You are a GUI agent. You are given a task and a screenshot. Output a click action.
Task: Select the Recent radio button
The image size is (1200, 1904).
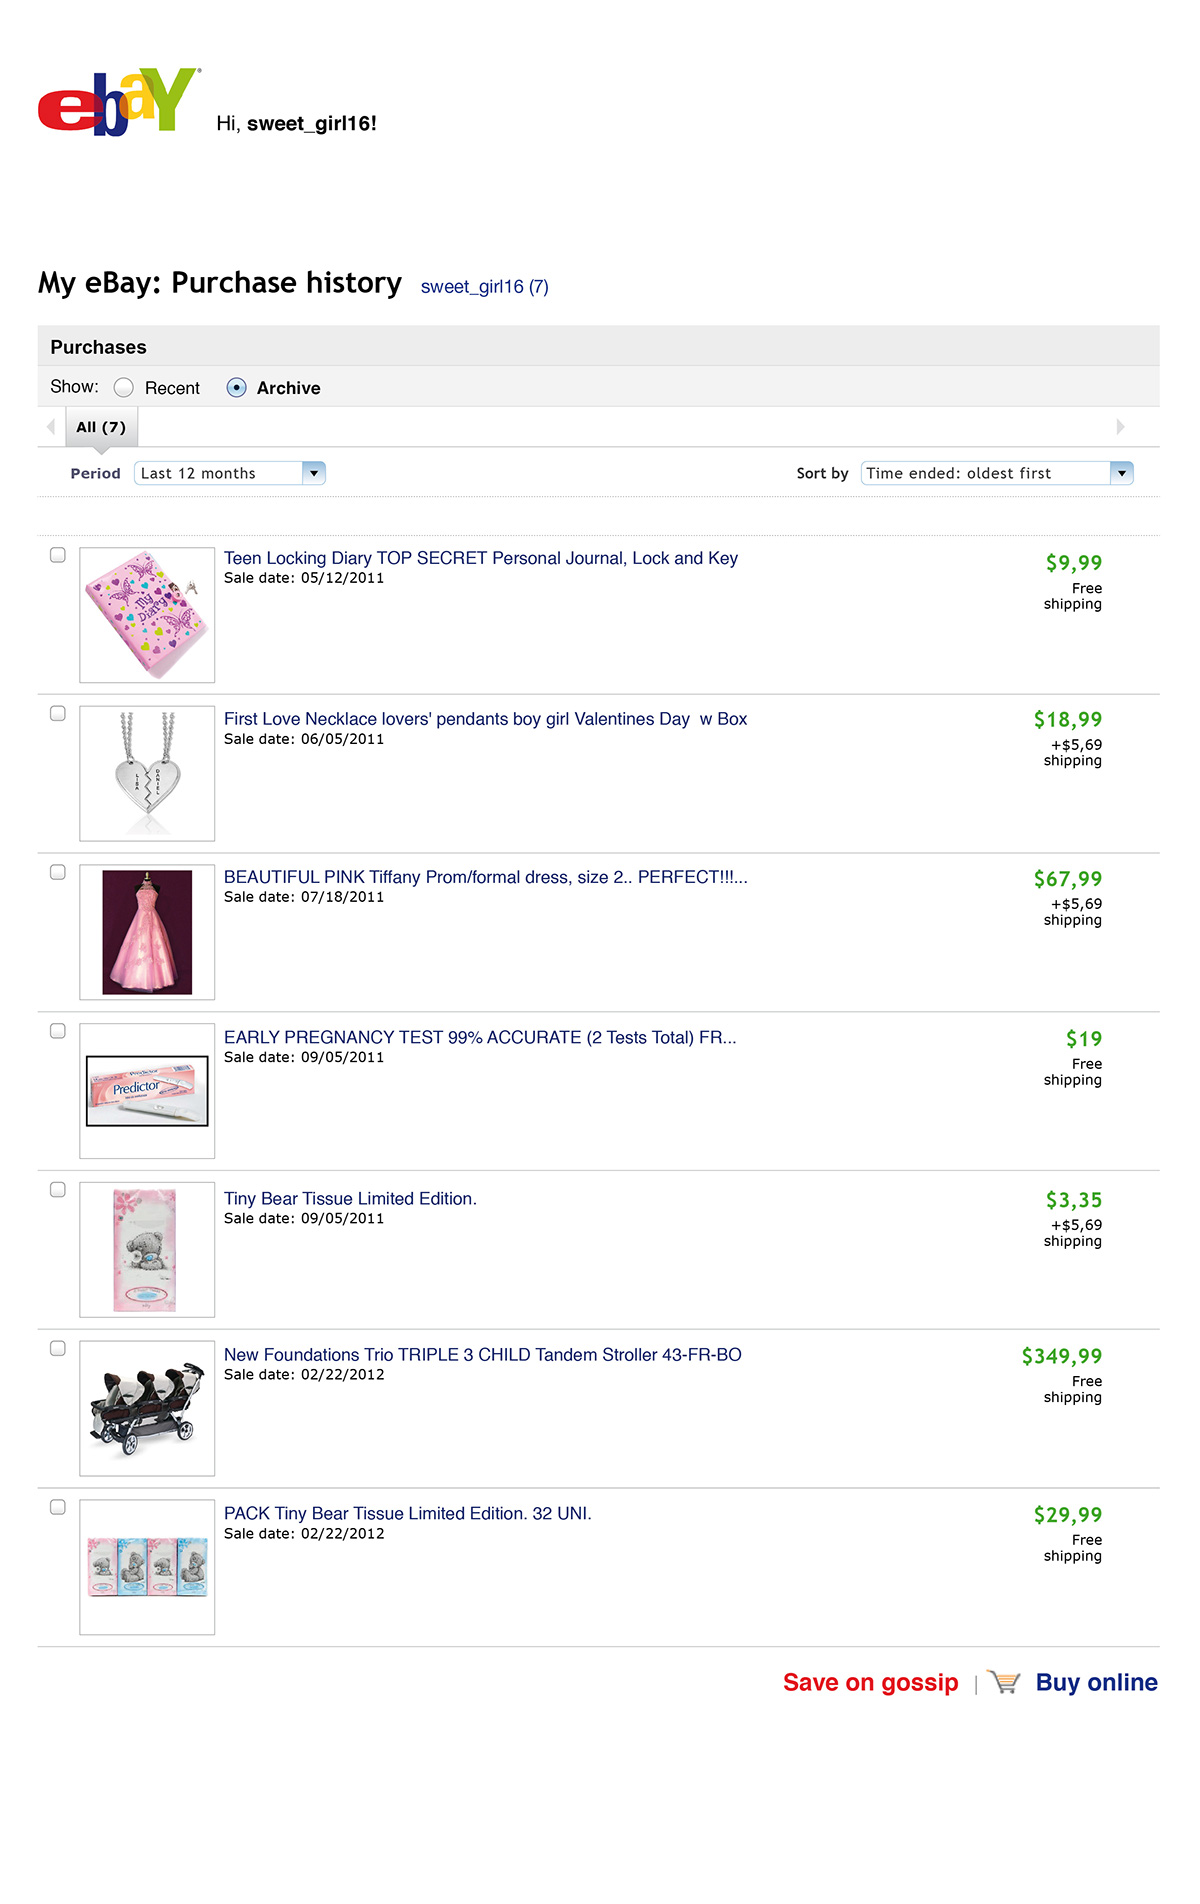pos(124,388)
